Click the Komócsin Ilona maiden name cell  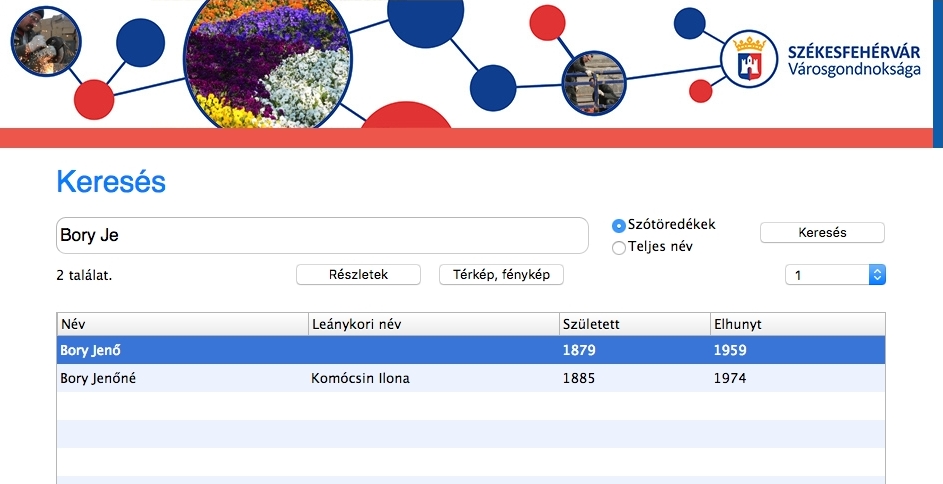(x=361, y=379)
